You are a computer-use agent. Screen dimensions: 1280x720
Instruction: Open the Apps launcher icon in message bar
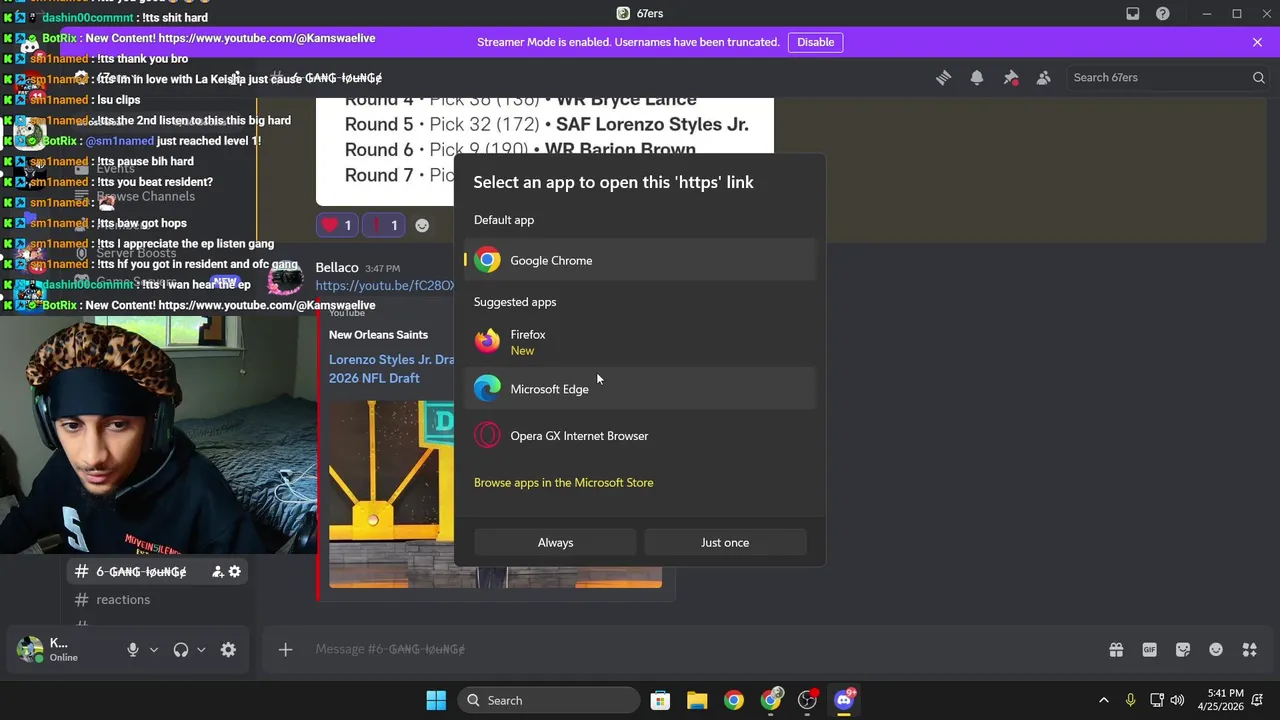pyautogui.click(x=1249, y=649)
